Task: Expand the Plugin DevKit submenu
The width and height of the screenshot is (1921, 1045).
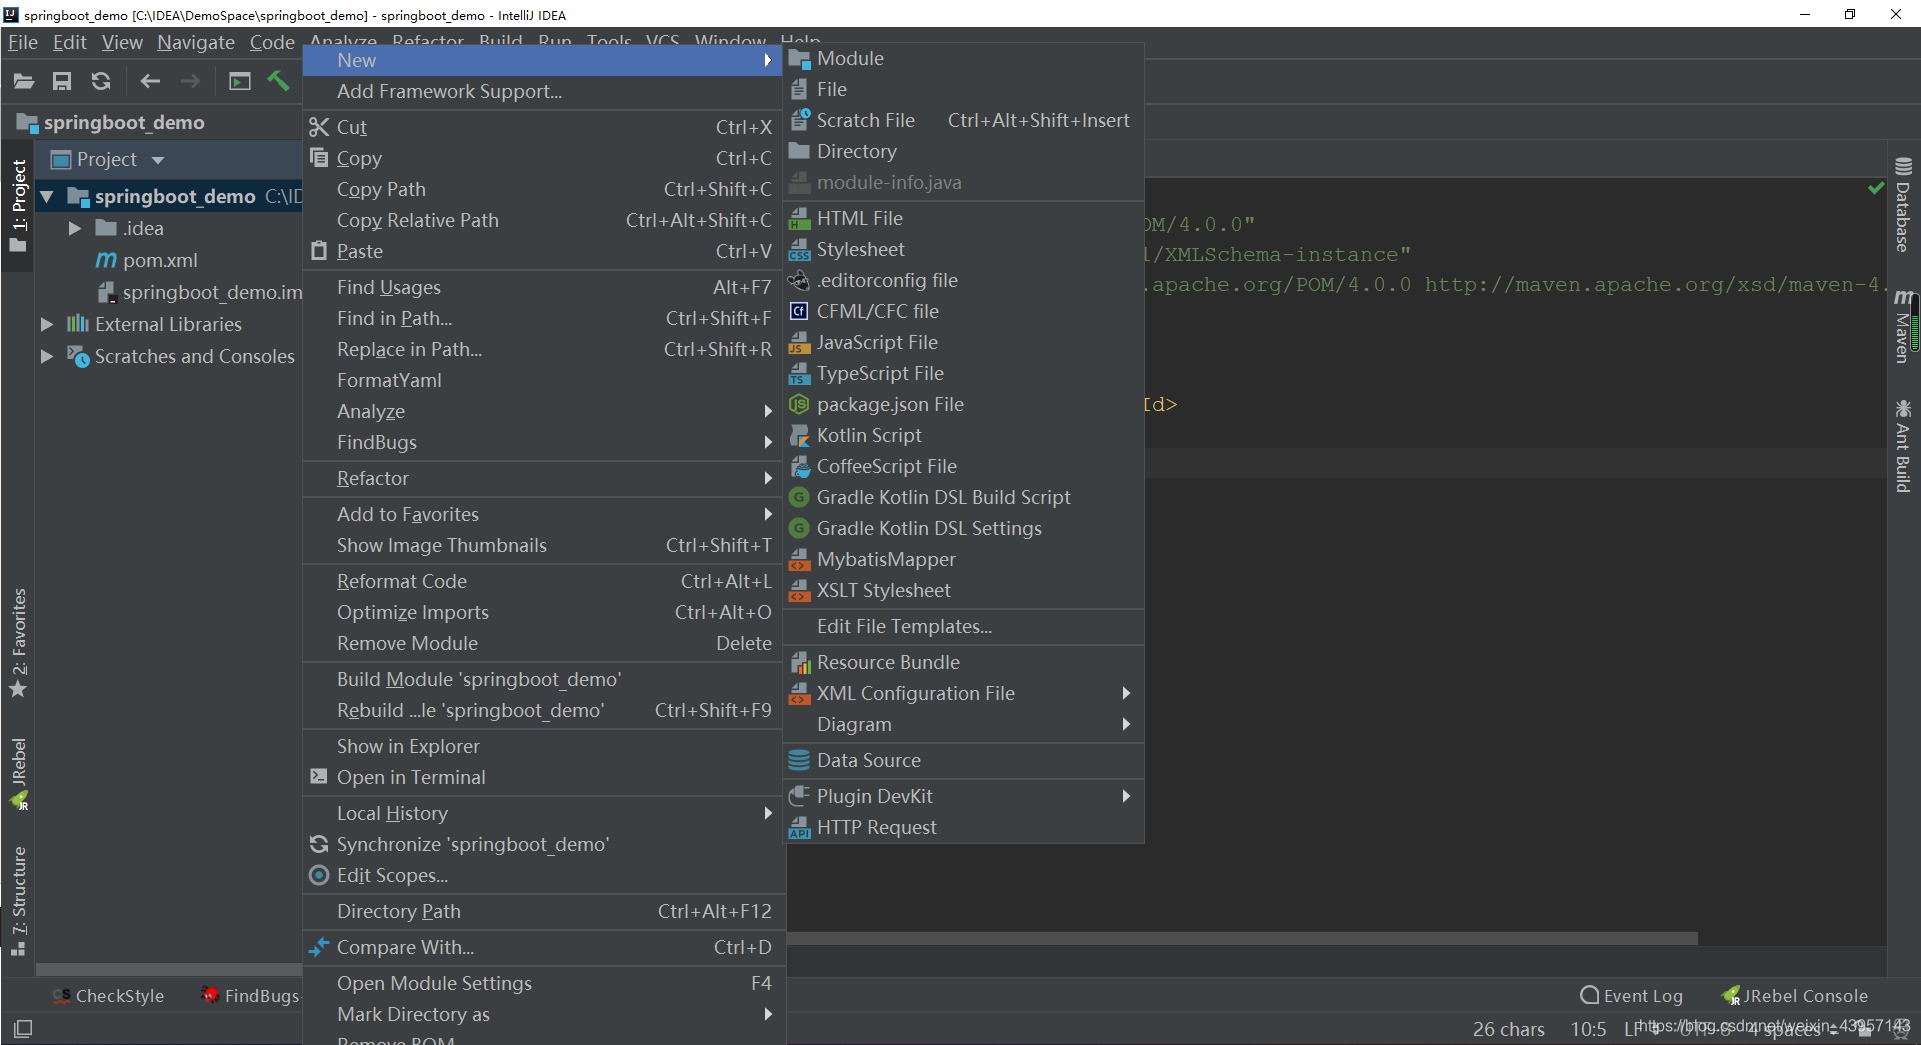Action: coord(963,797)
